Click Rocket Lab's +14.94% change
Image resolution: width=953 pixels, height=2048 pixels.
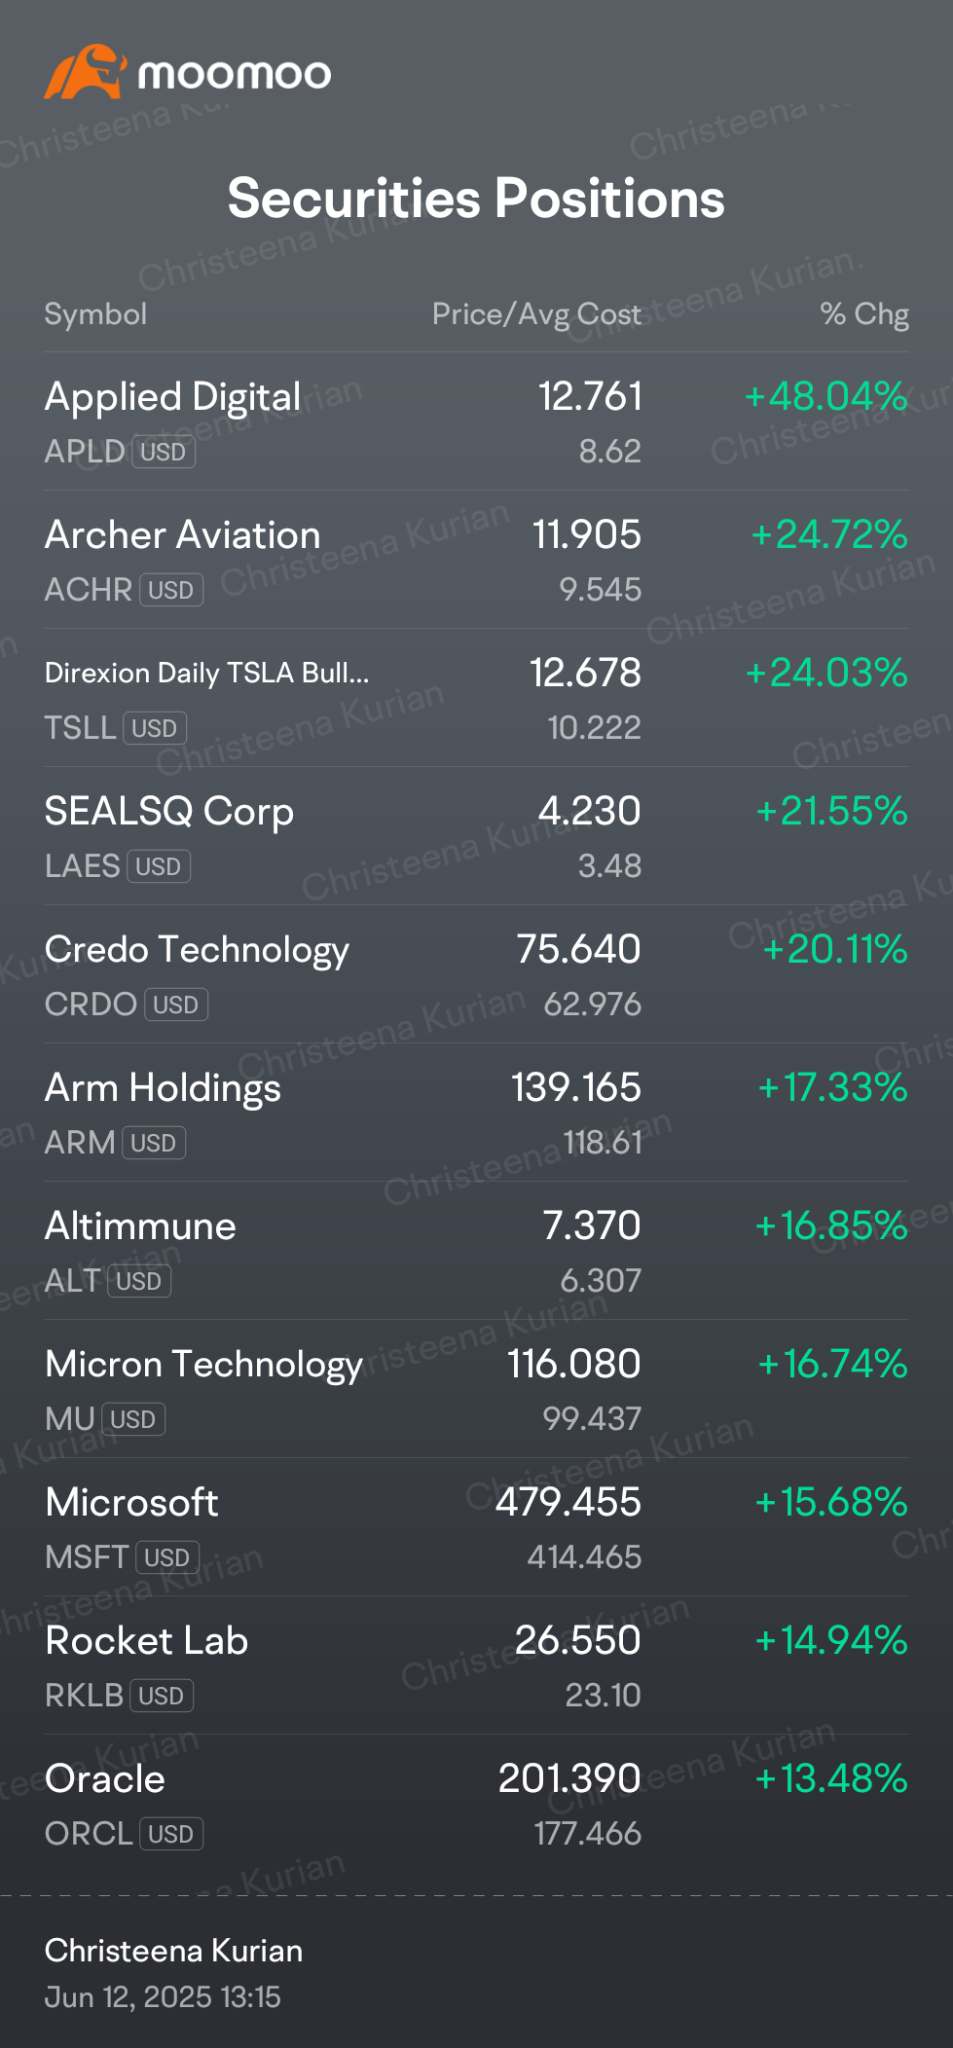830,1640
